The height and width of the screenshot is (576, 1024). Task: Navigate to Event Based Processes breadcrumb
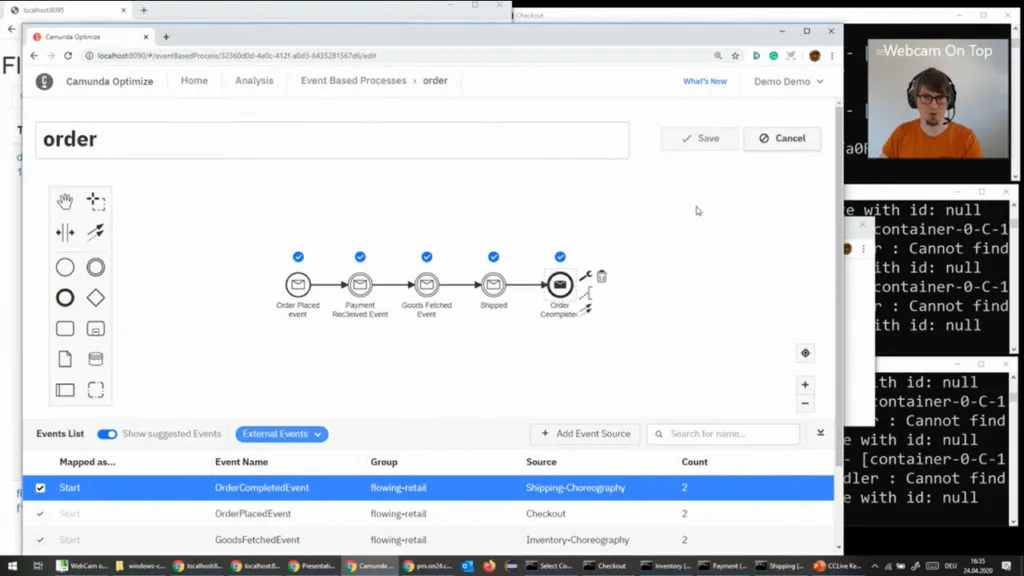coord(353,80)
